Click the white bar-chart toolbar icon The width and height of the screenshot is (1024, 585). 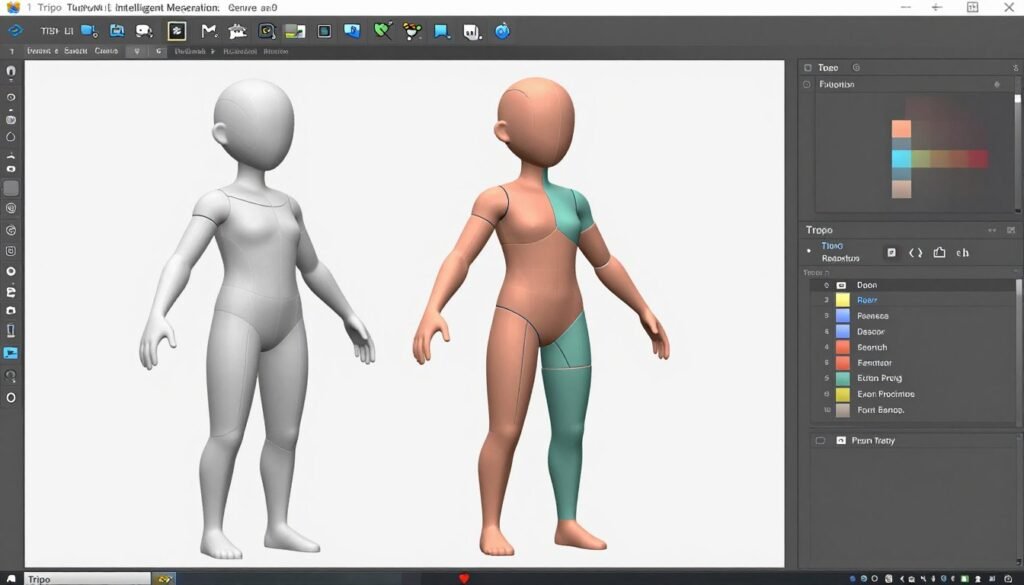[x=472, y=31]
